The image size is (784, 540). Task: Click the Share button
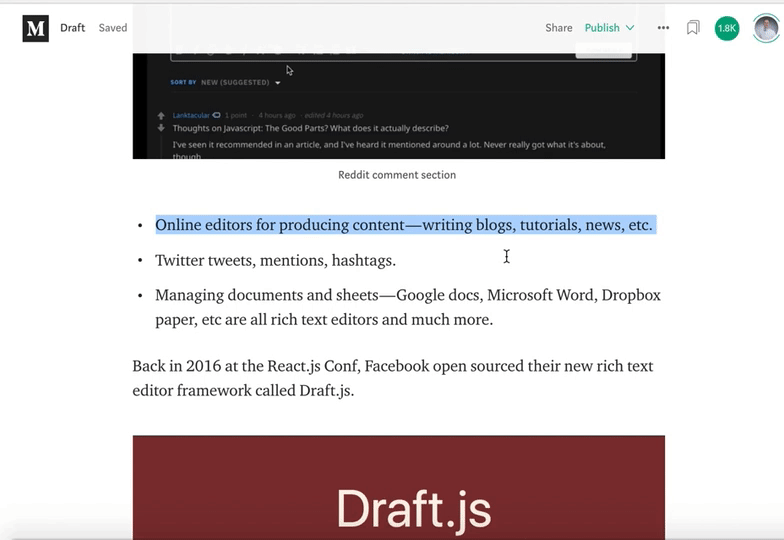coord(558,28)
